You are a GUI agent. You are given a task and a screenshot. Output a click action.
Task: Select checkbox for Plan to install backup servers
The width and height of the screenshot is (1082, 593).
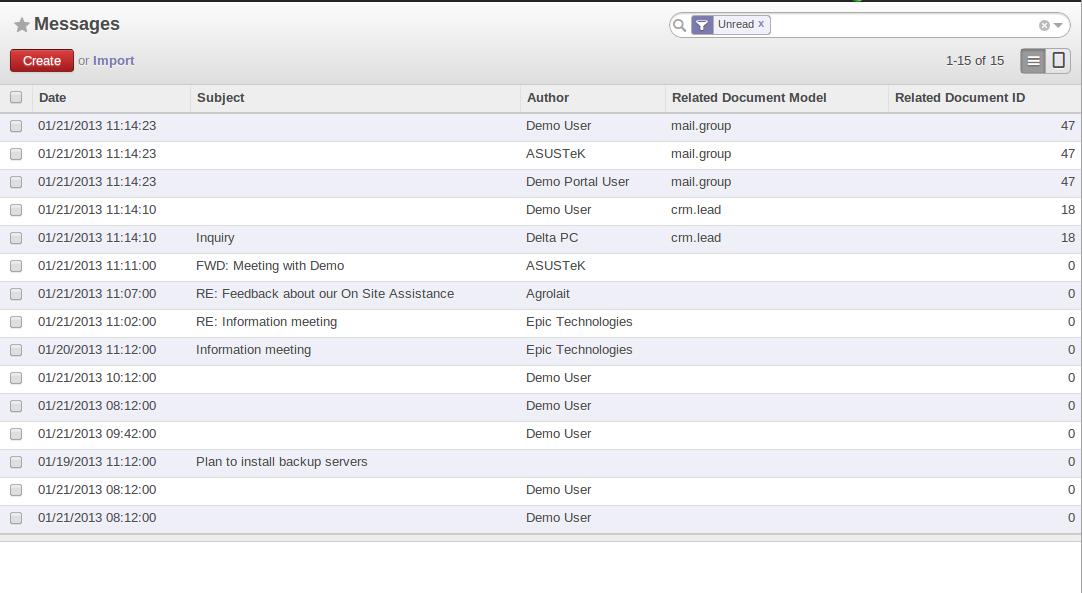pyautogui.click(x=16, y=462)
